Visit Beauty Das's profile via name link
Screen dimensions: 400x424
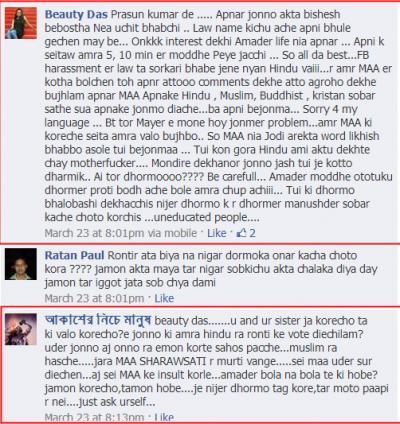click(x=76, y=15)
